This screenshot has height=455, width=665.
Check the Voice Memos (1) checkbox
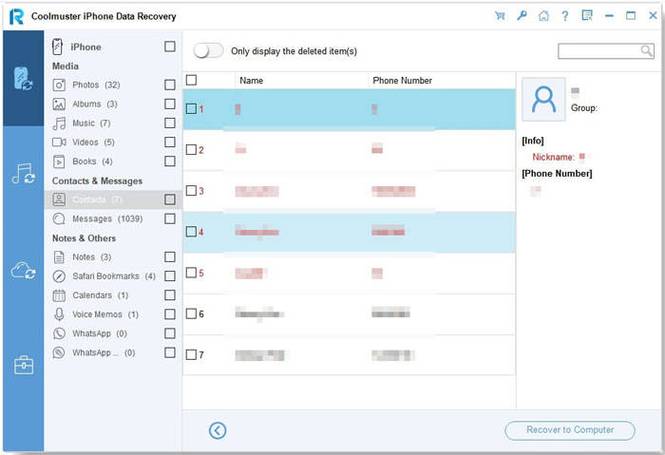click(170, 314)
